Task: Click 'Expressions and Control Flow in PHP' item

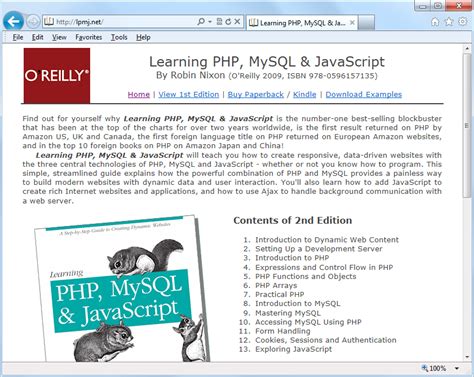Action: tap(324, 267)
